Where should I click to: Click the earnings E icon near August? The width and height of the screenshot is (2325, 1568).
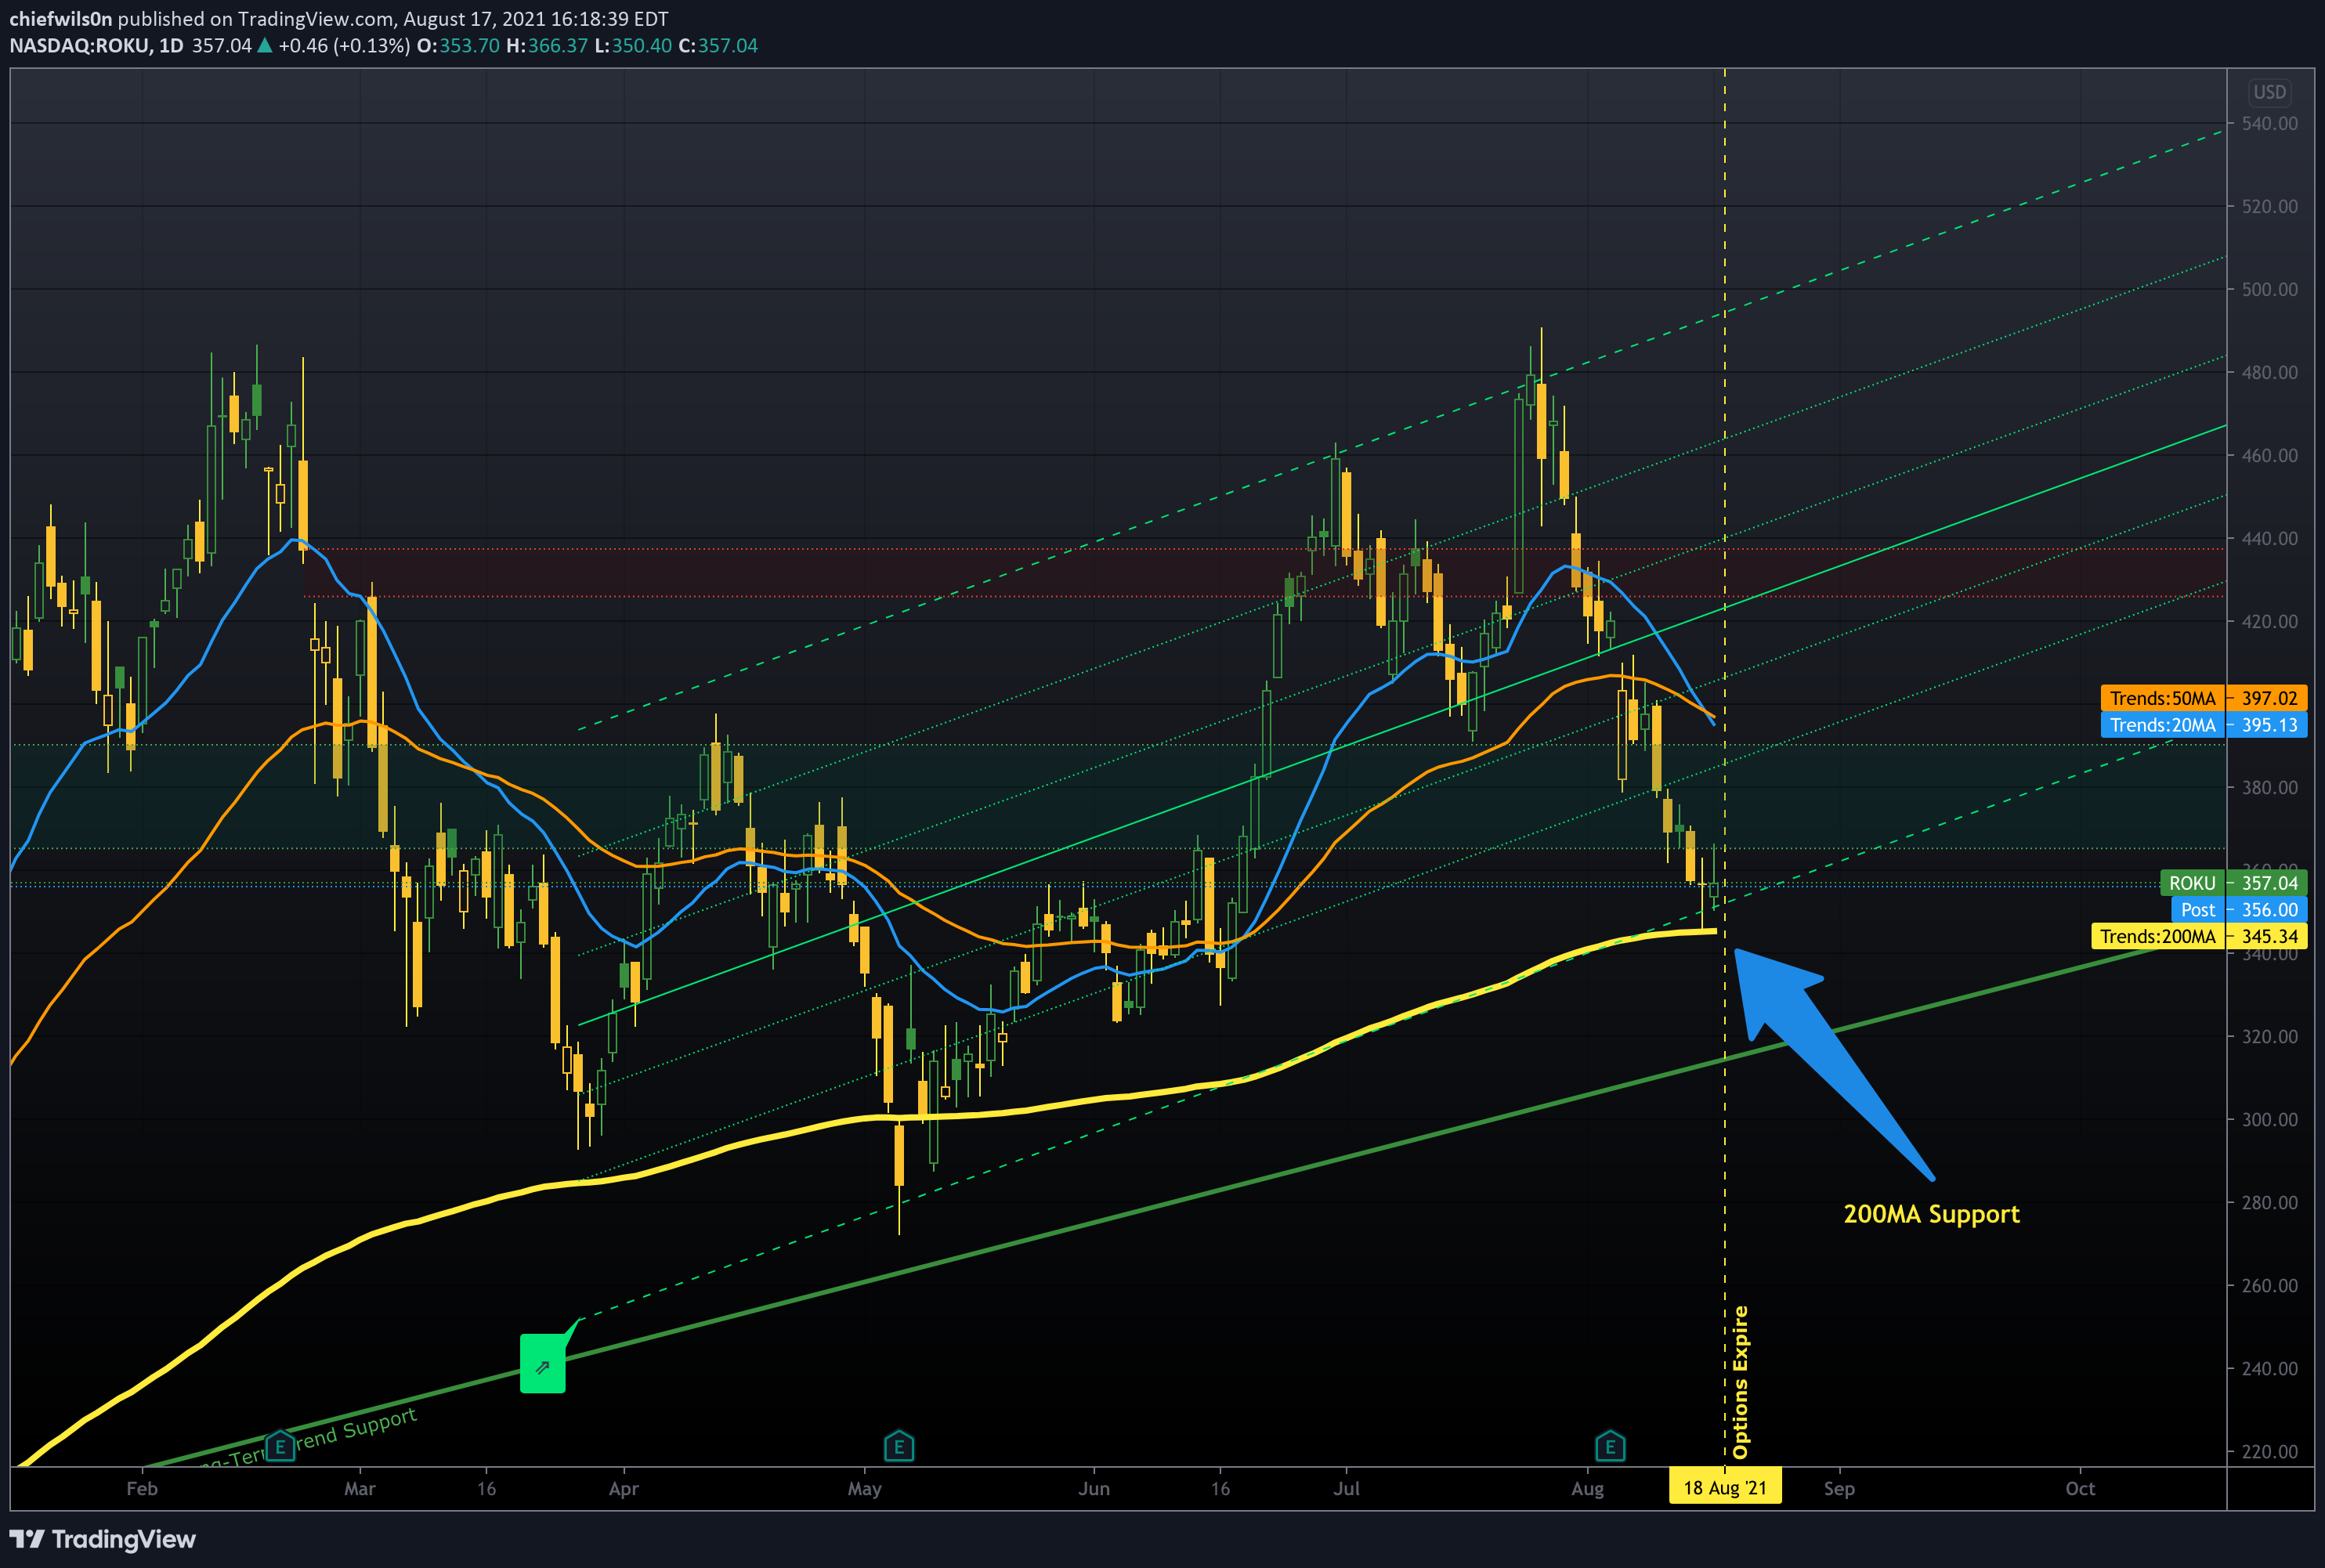[x=1610, y=1446]
